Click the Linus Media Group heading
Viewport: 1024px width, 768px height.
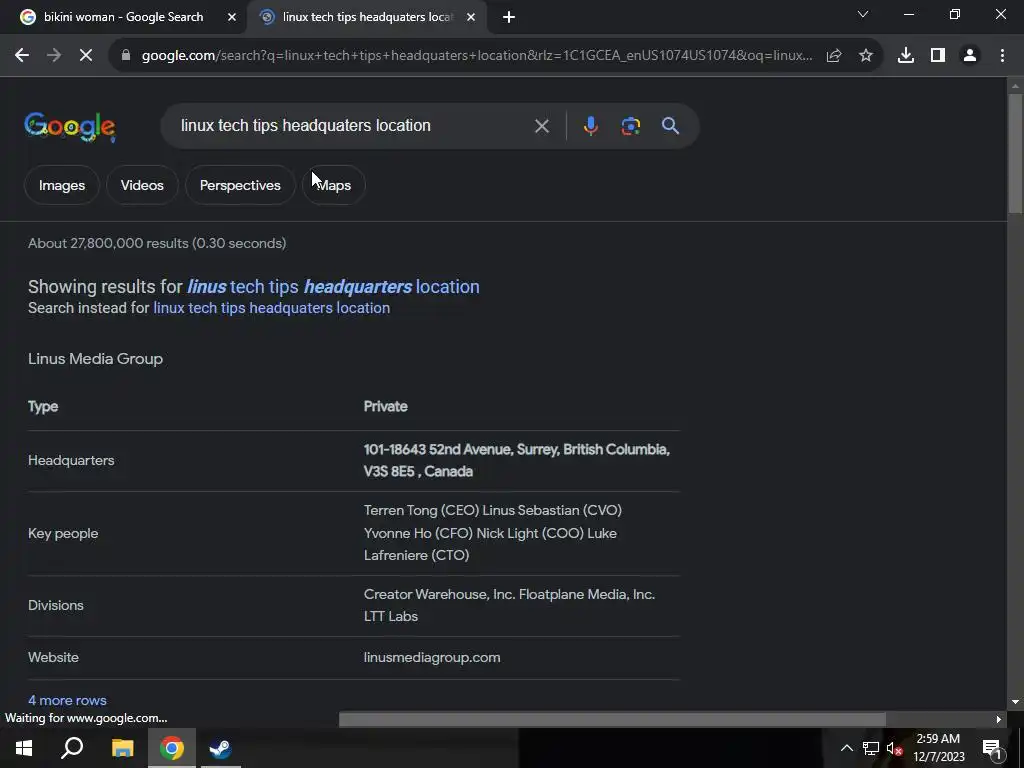click(95, 359)
